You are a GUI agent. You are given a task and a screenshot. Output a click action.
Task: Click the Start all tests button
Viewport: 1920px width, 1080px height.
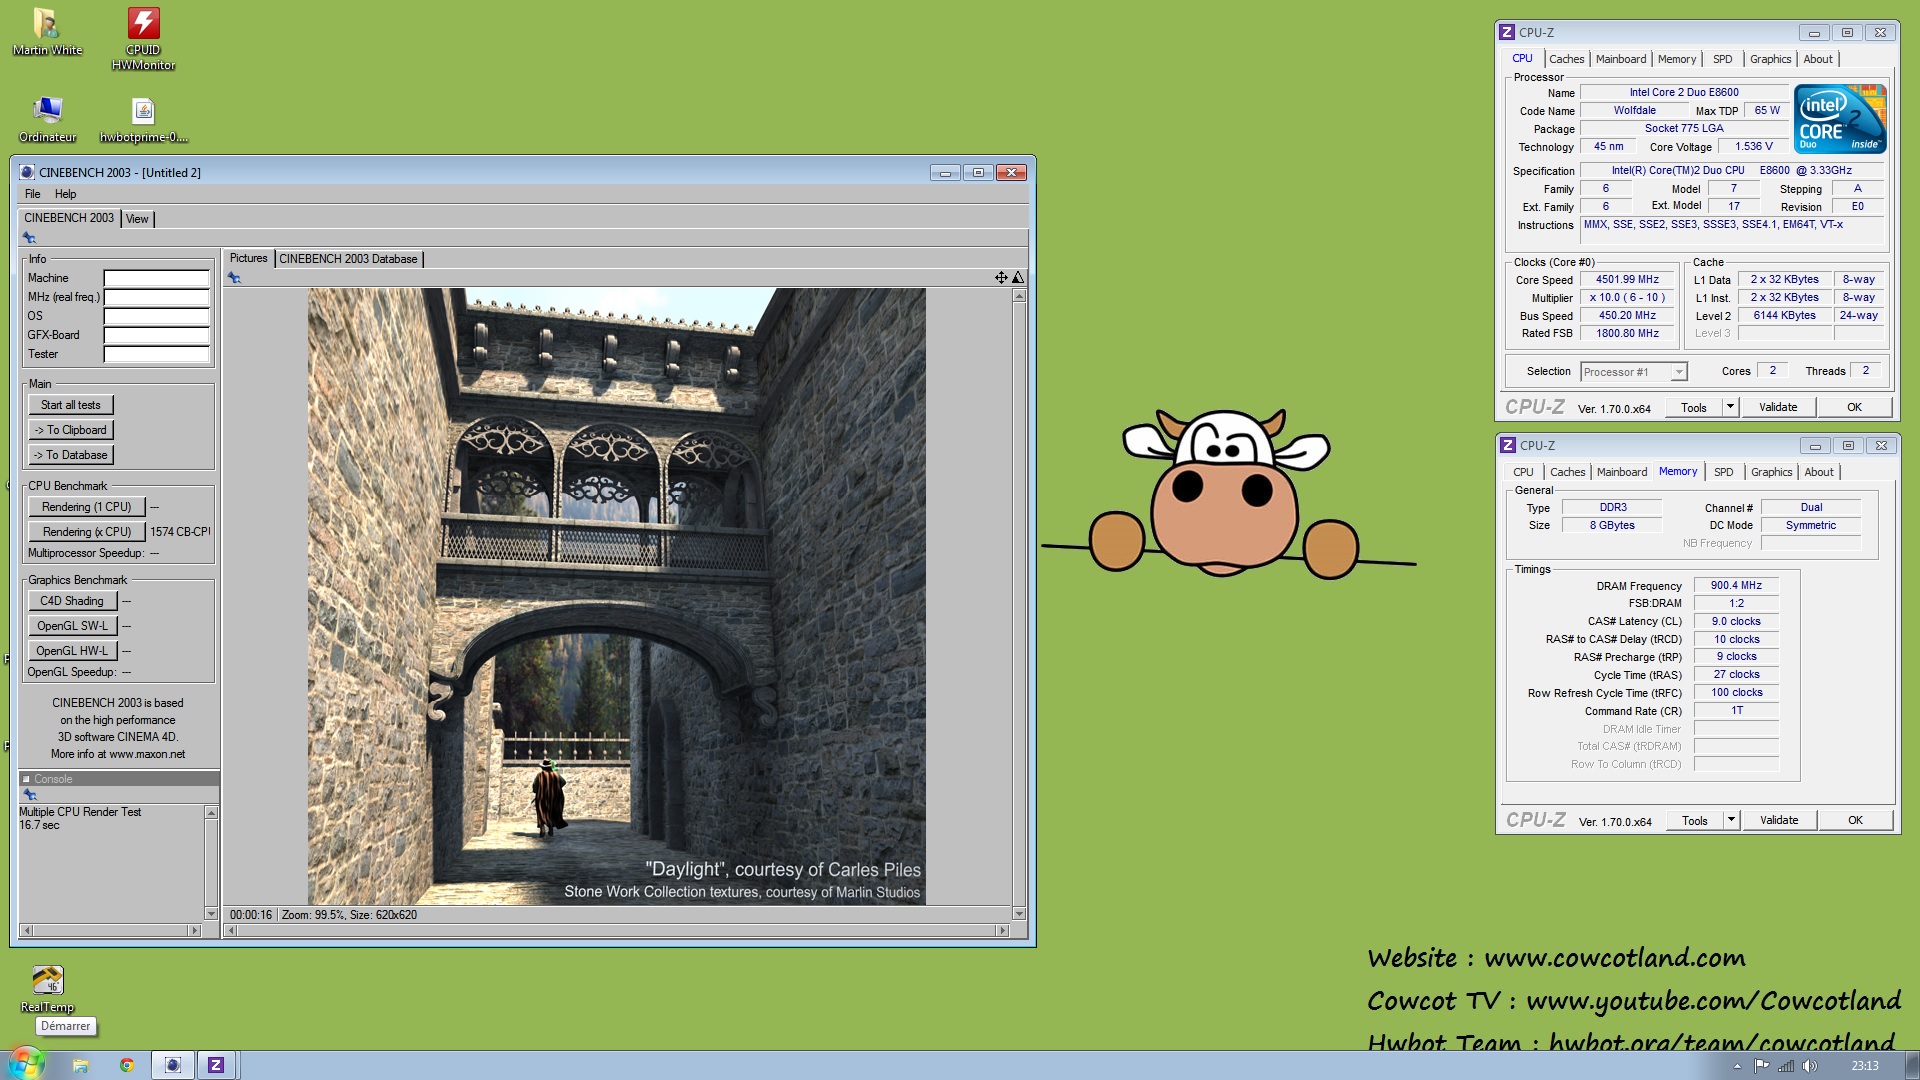pos(71,405)
